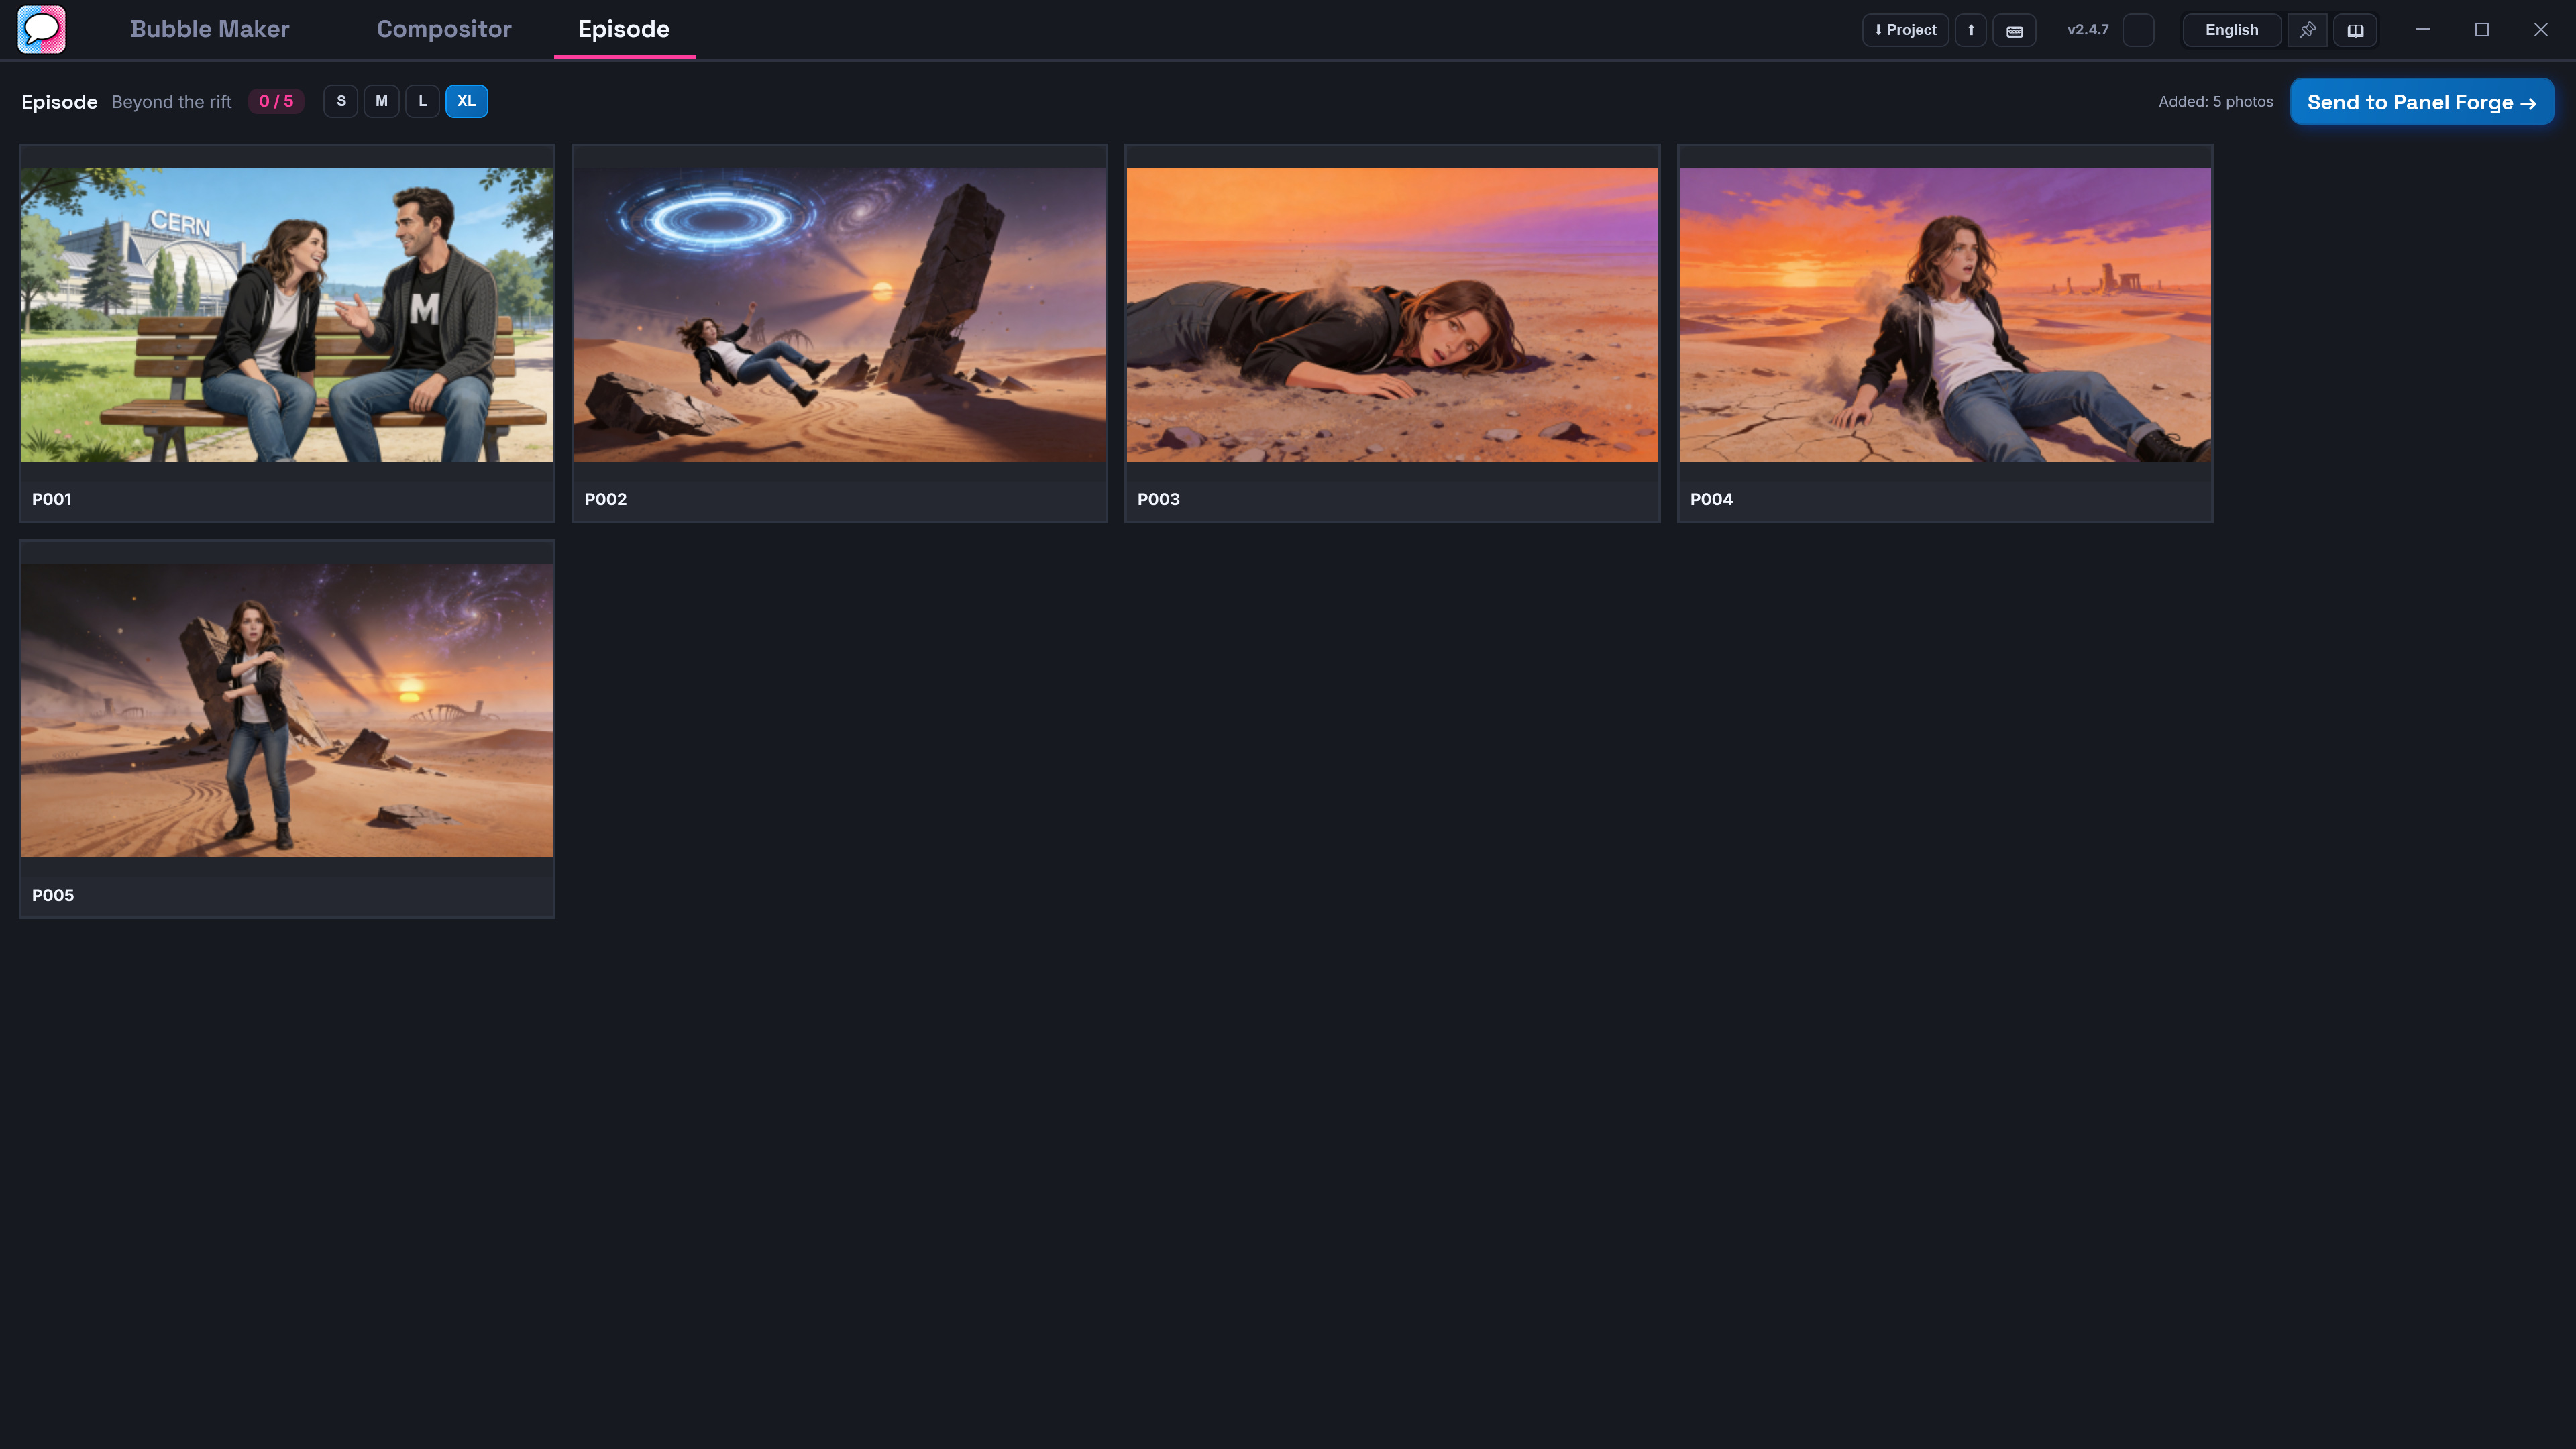Set thumbnail size to XL

466,101
